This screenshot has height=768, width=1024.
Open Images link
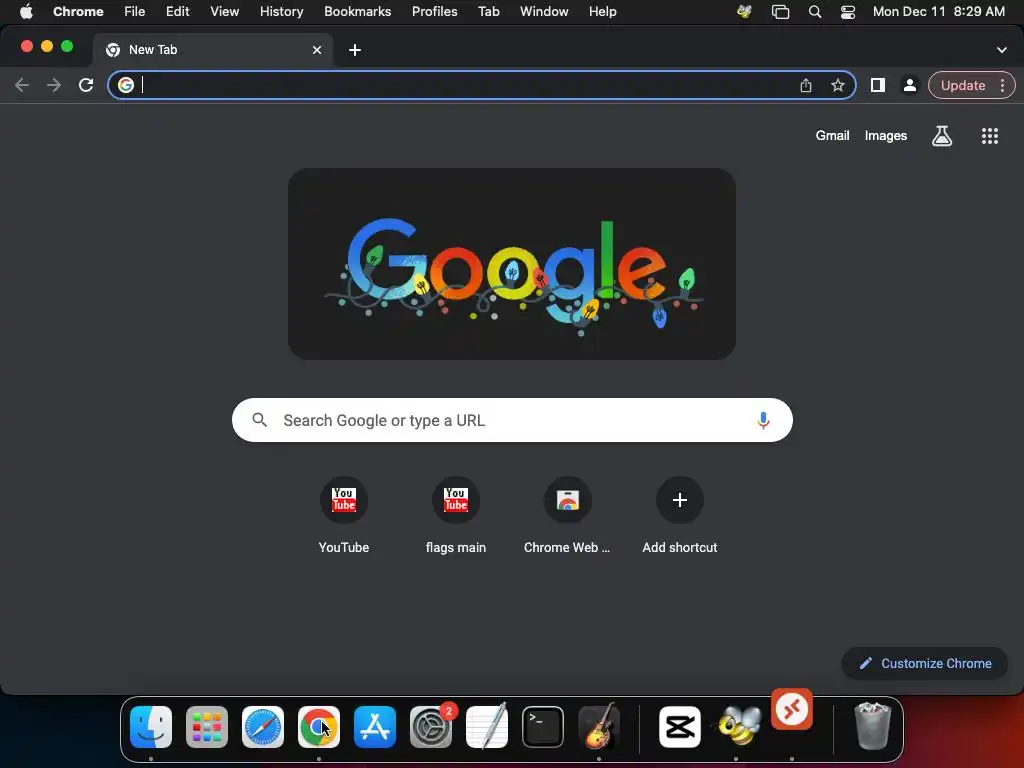[886, 135]
